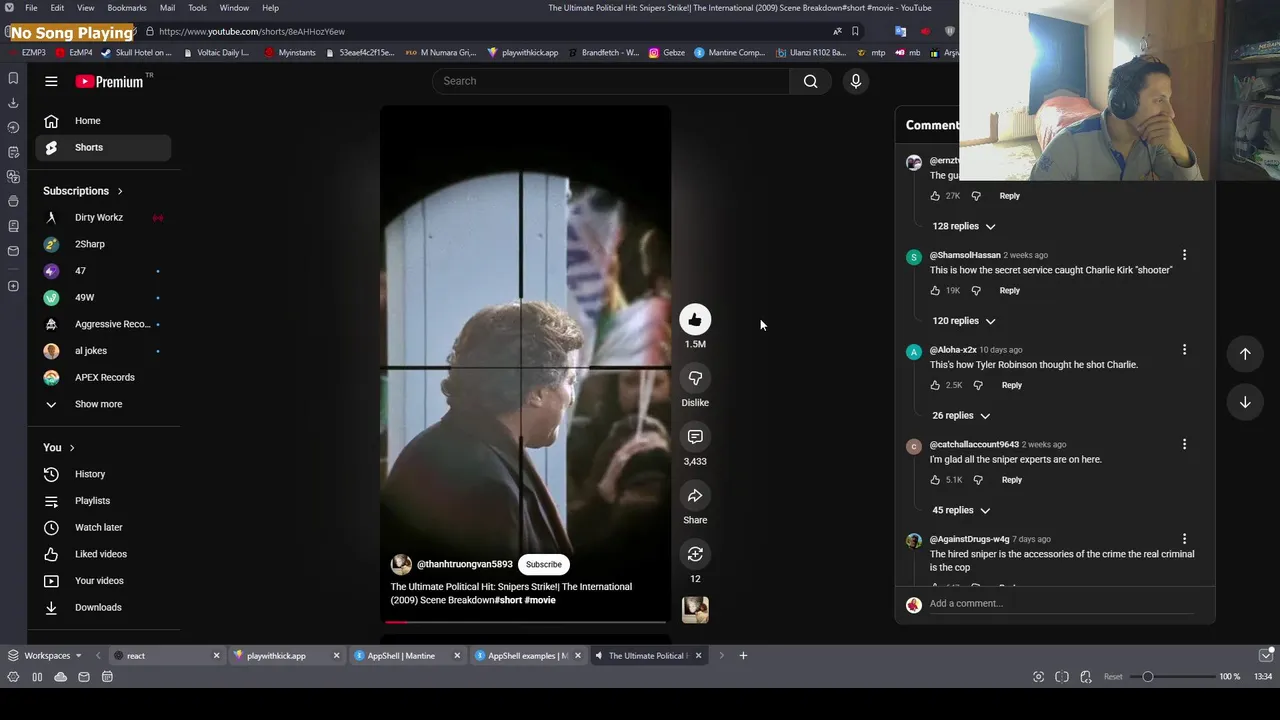Open the APEX Records subscription
The width and height of the screenshot is (1280, 720).
103,378
